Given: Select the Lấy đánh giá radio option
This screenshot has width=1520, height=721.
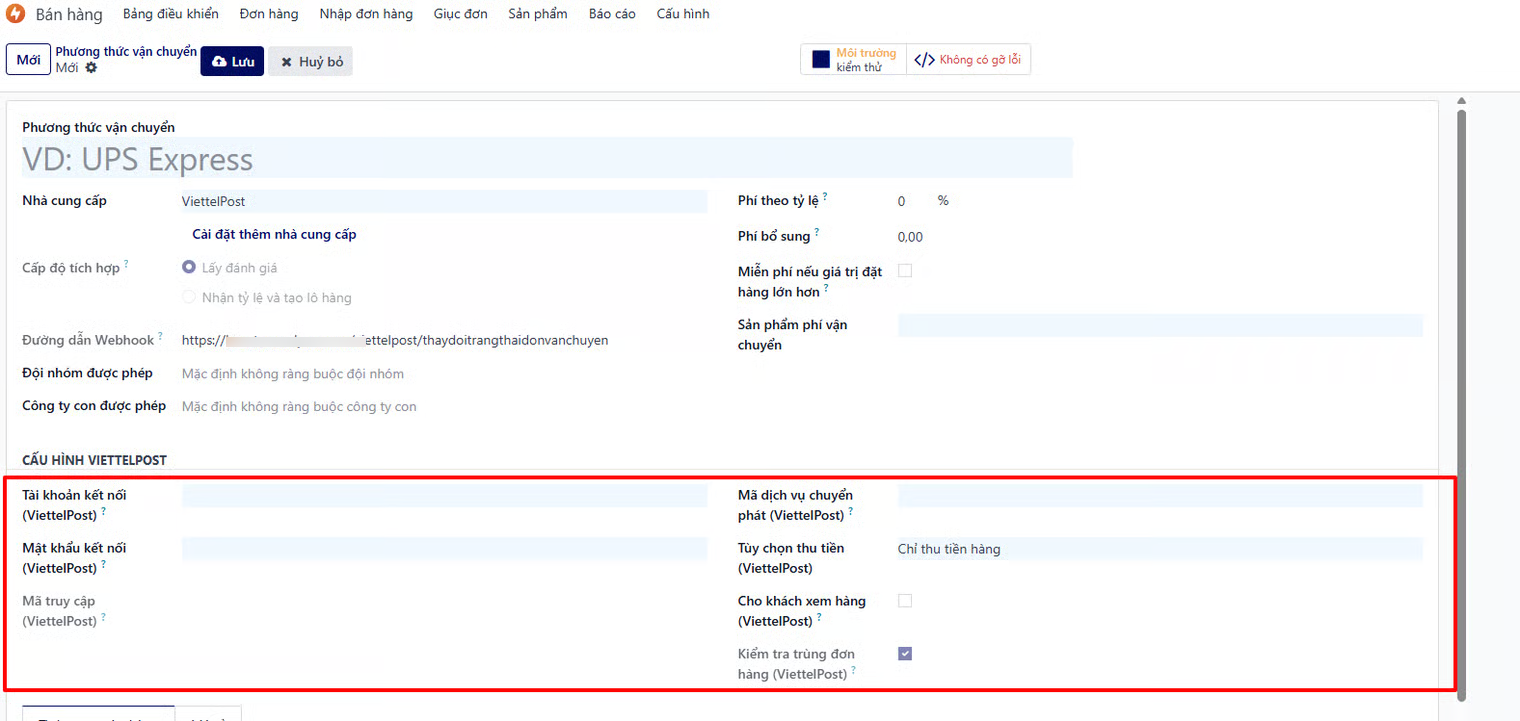Looking at the screenshot, I should pyautogui.click(x=189, y=268).
